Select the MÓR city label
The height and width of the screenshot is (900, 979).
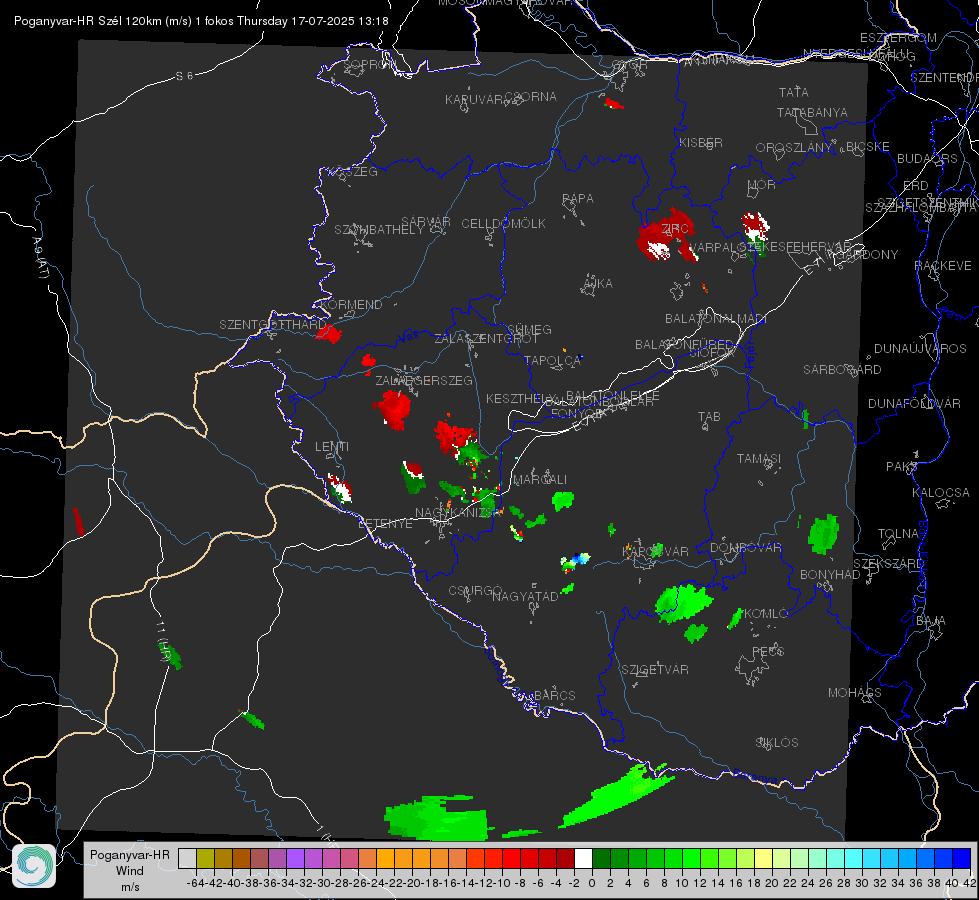click(x=762, y=185)
